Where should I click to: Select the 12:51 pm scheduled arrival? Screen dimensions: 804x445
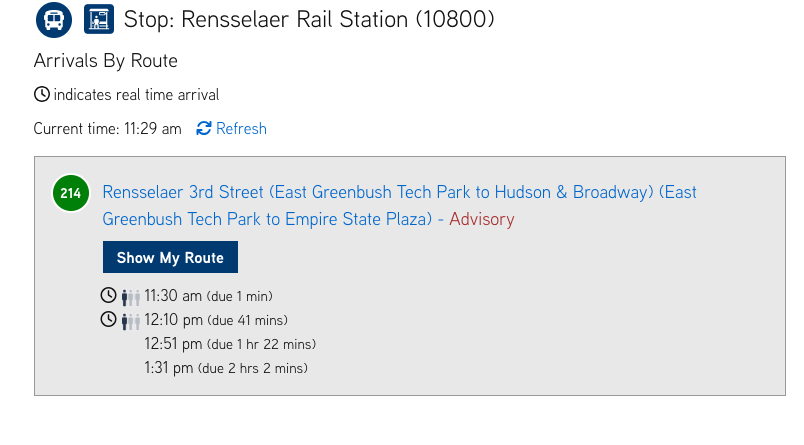173,344
